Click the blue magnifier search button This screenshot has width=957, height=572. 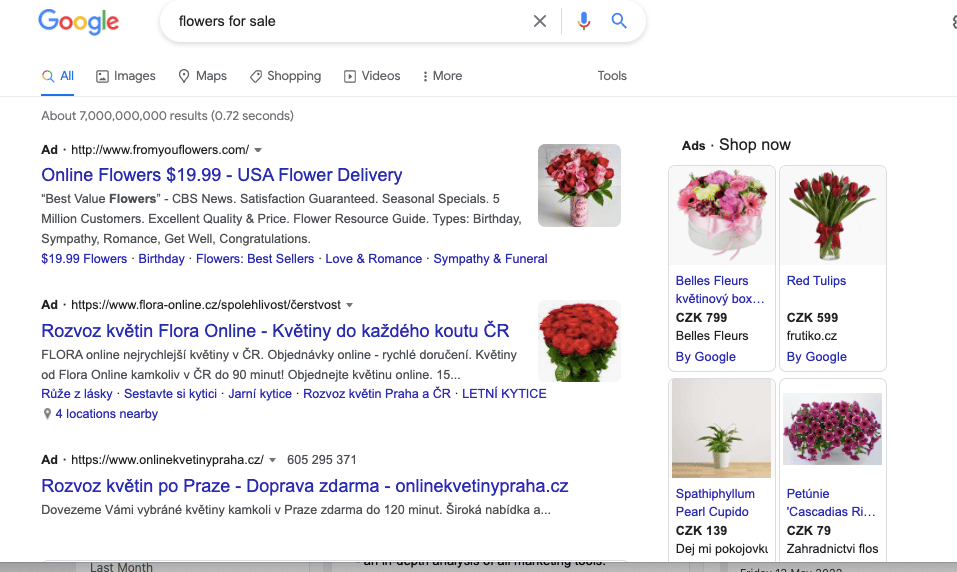[619, 21]
